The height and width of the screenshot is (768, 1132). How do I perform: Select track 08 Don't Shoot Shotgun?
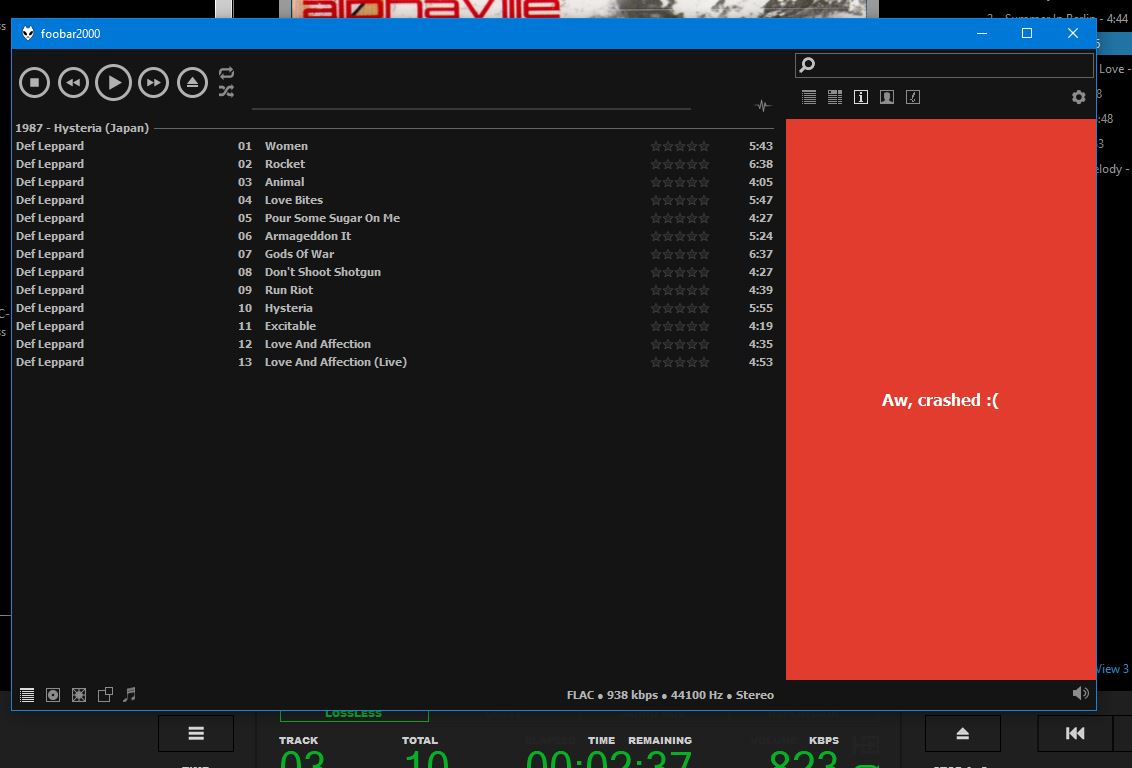(394, 272)
